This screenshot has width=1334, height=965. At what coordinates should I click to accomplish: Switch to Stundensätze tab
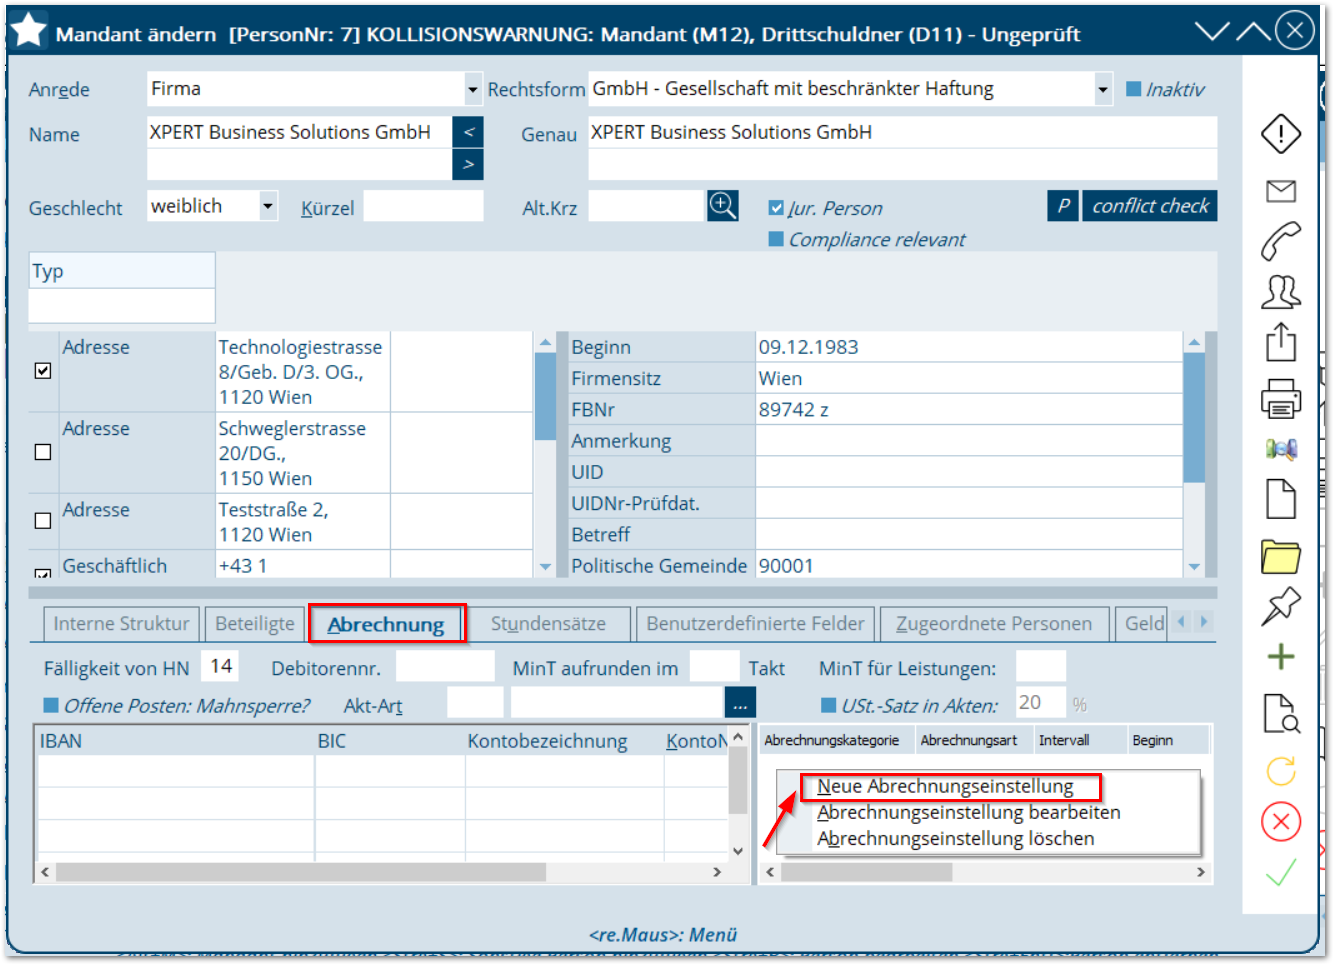click(548, 623)
